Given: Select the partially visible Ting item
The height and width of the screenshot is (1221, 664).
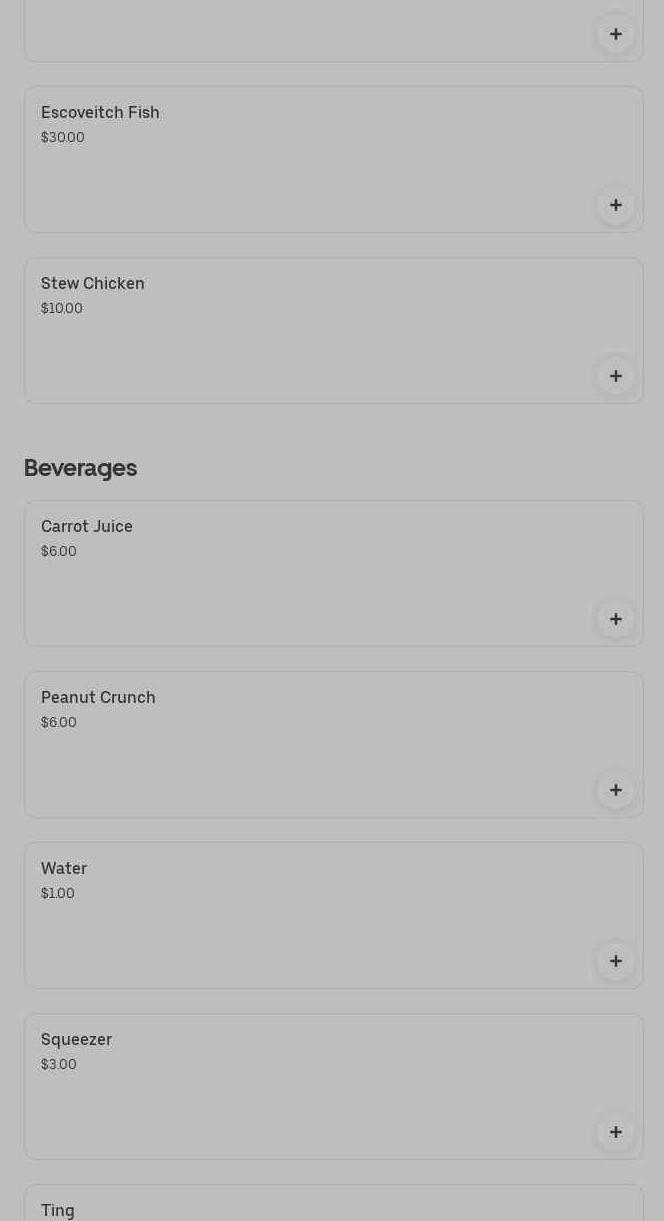Looking at the screenshot, I should pyautogui.click(x=58, y=1210).
